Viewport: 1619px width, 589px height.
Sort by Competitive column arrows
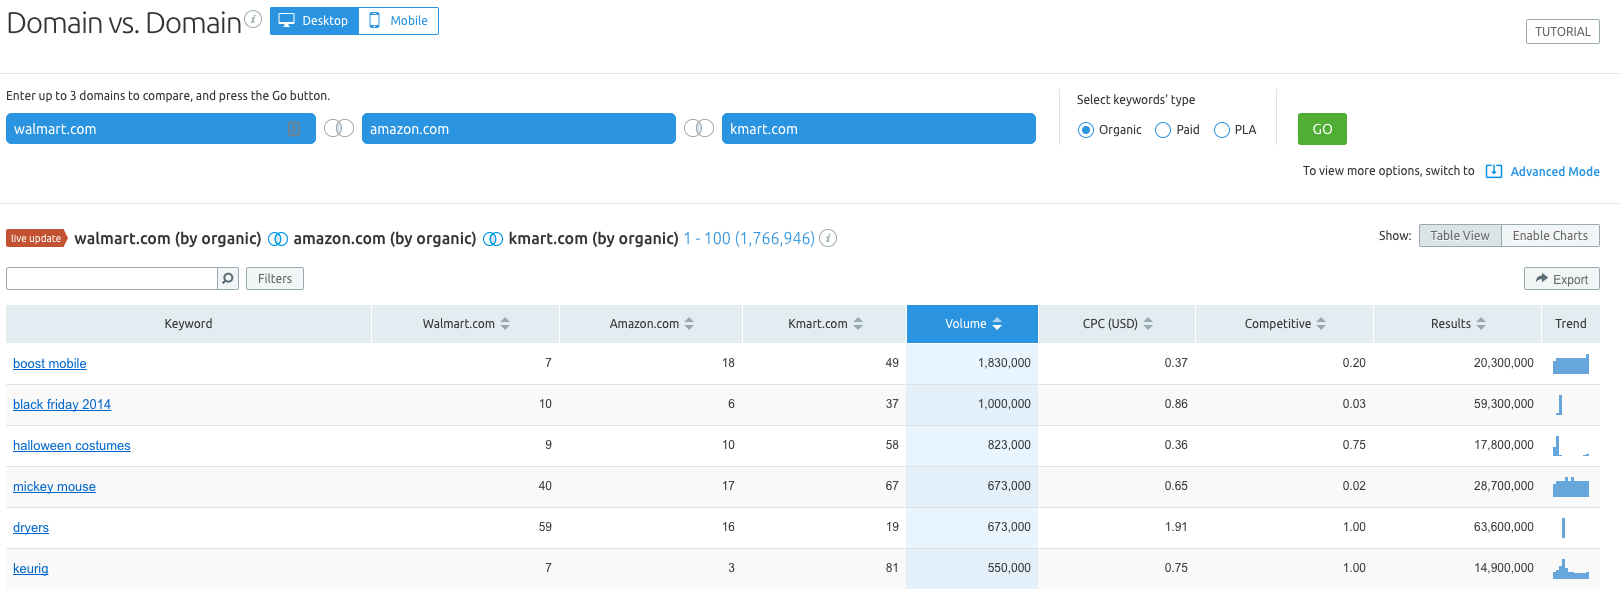pos(1321,324)
